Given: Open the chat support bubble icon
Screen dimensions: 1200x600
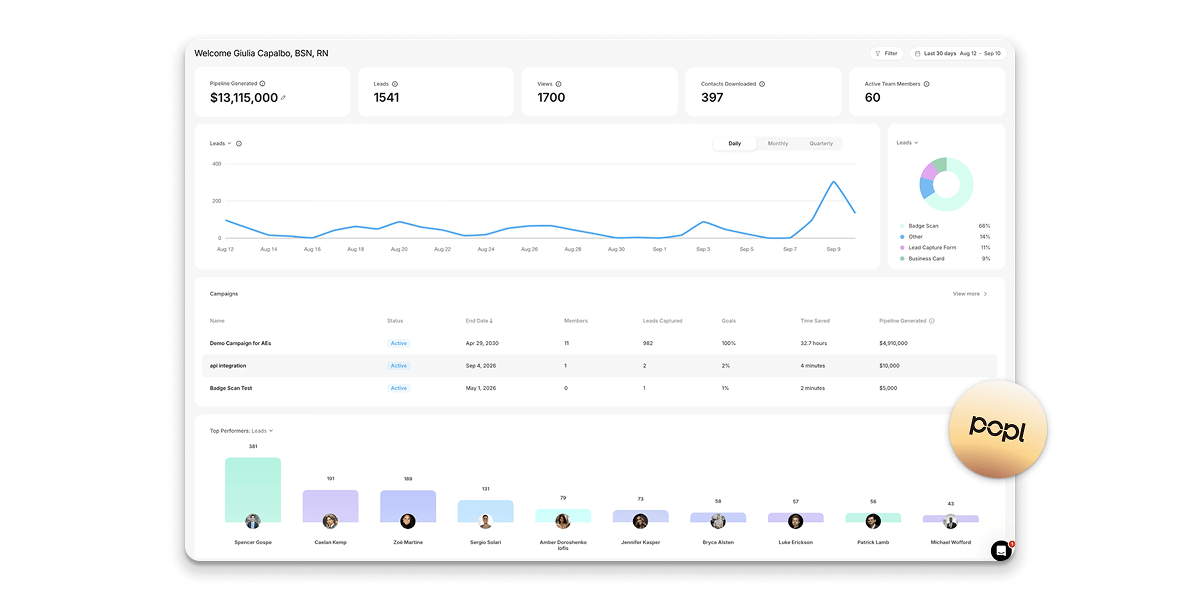Looking at the screenshot, I should tap(999, 551).
